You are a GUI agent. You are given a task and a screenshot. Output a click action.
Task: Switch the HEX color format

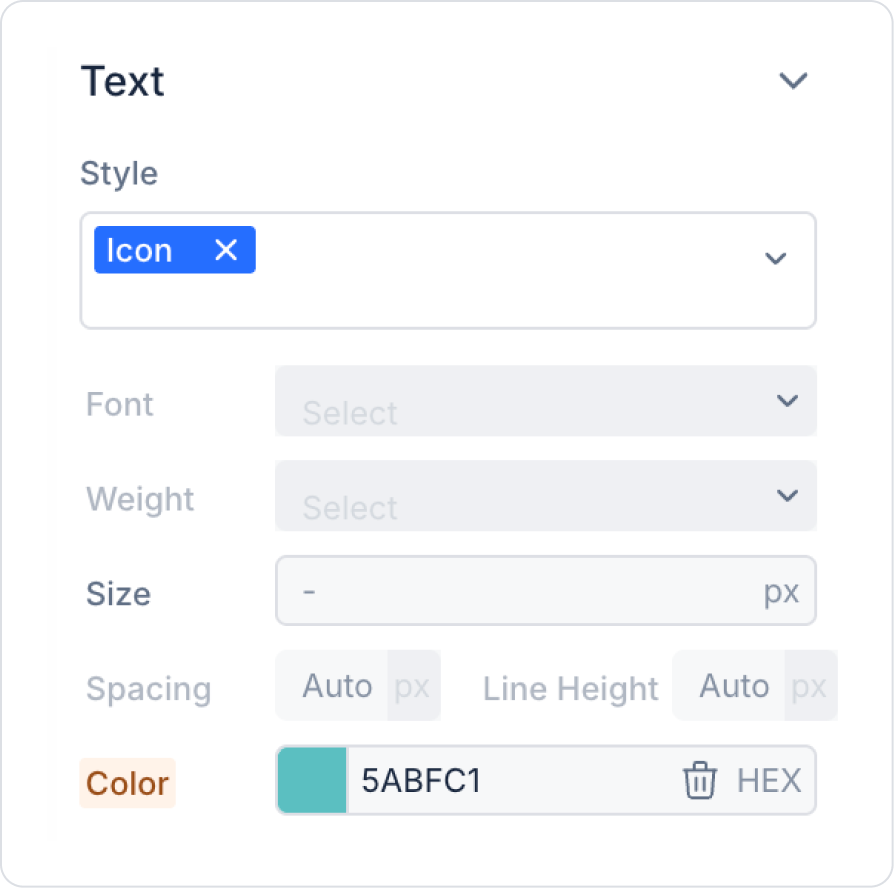pyautogui.click(x=769, y=781)
